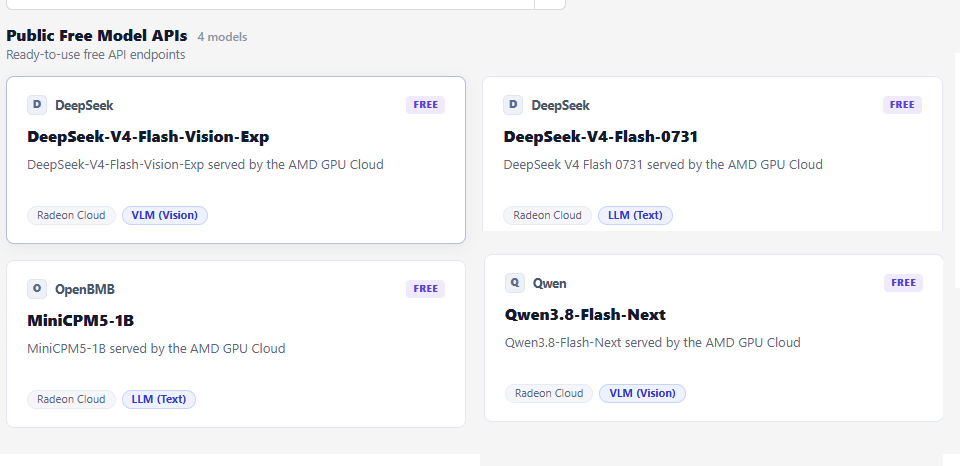960x466 pixels.
Task: Open the Qwen3.8-Flash-Next model title
Action: coord(585,315)
